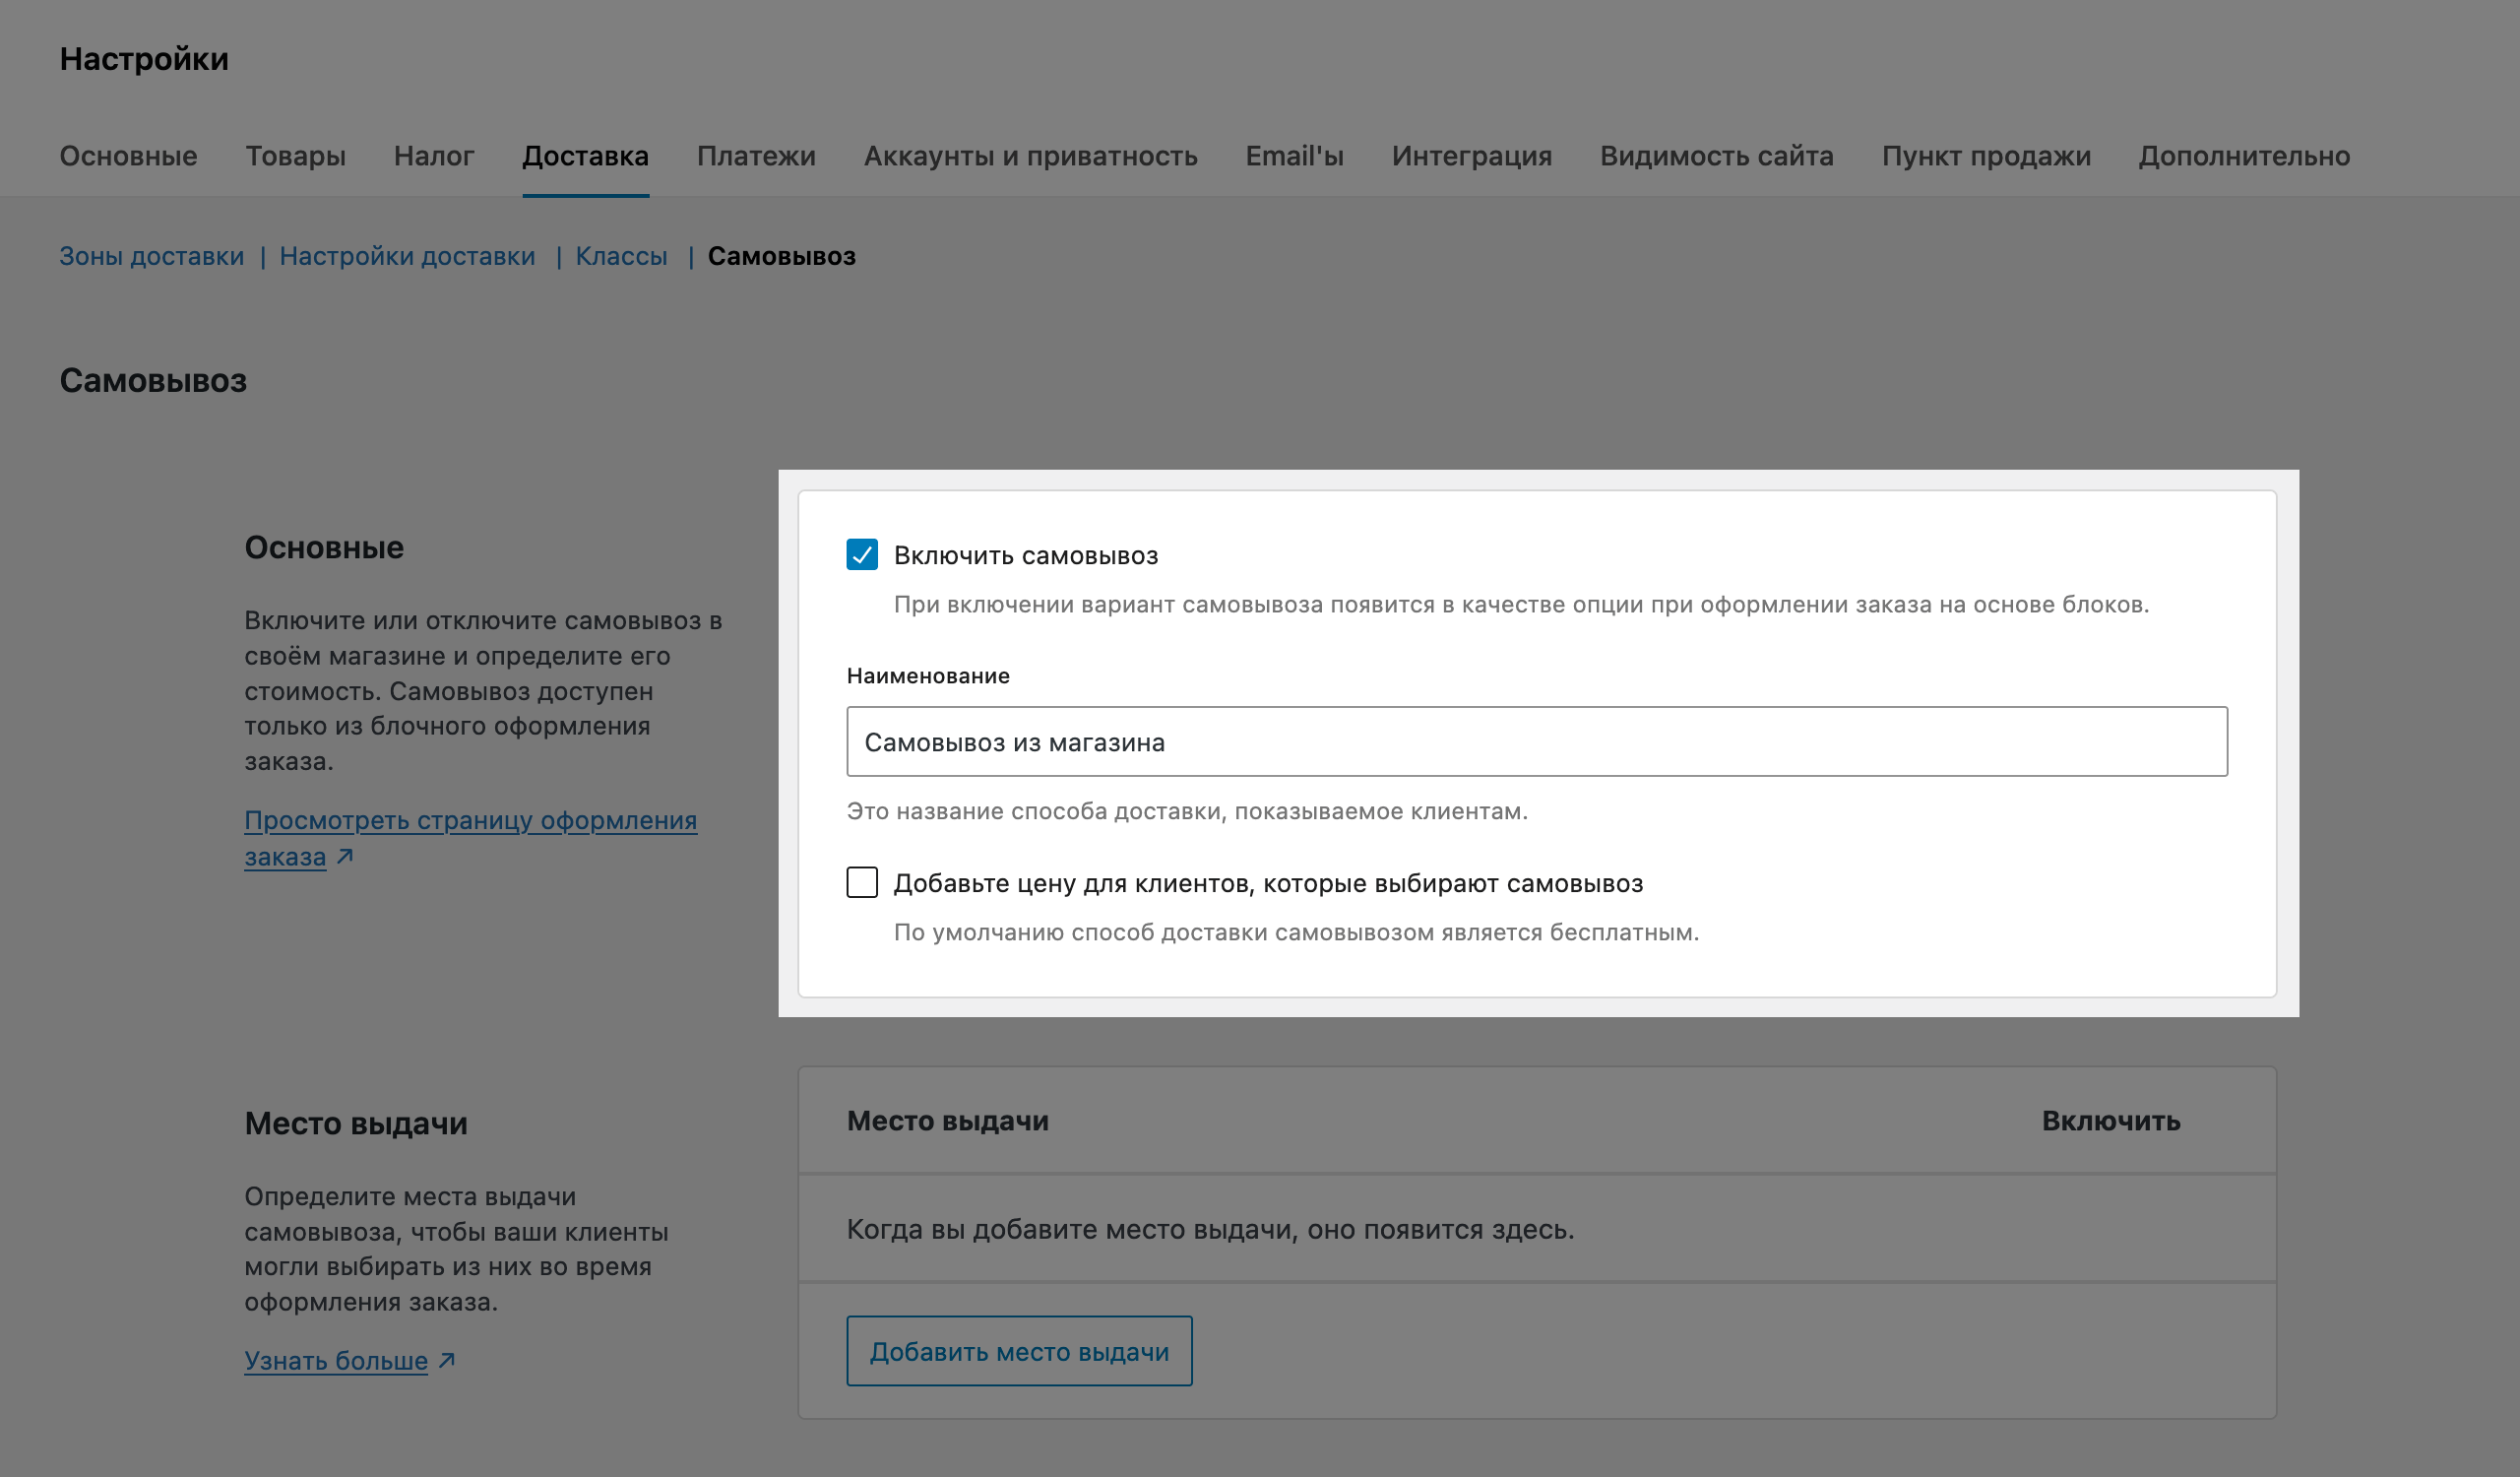Open the "Видимость сайта" tab
Screen dimensions: 2520x1477
click(x=1716, y=156)
